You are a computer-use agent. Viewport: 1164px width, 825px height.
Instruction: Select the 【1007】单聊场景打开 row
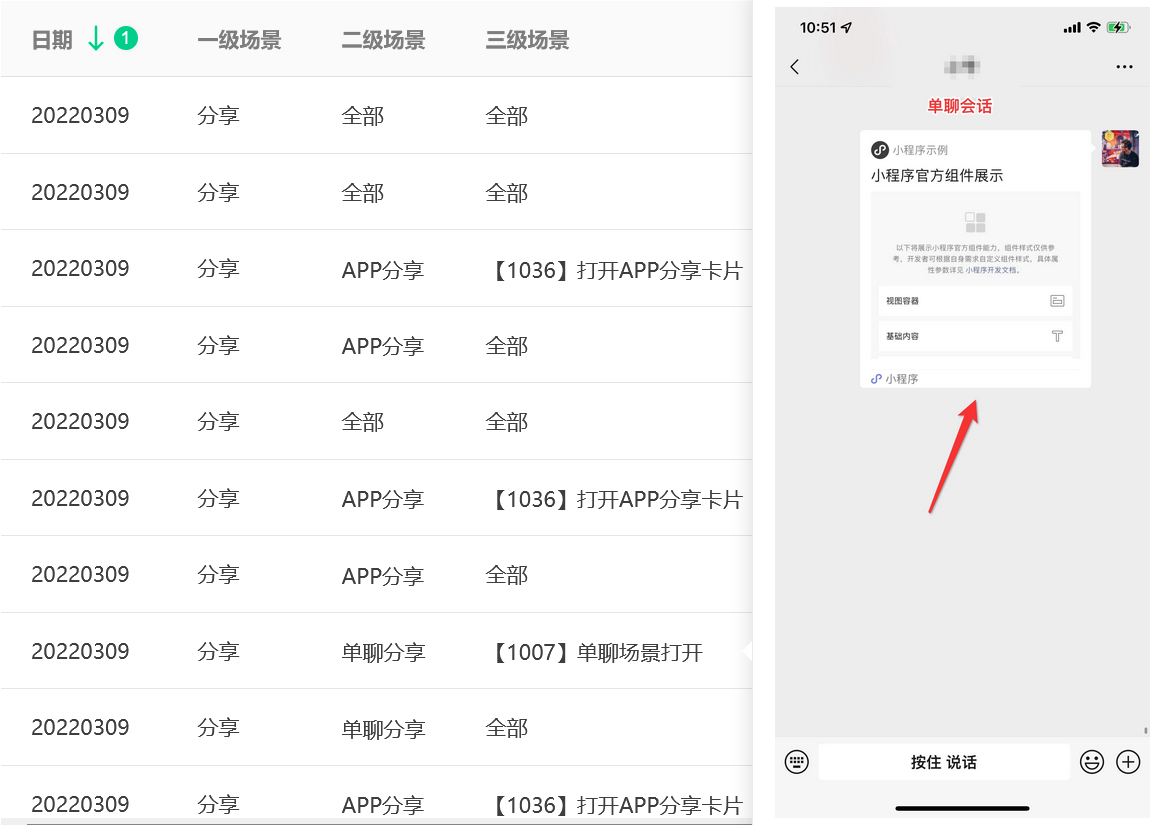pyautogui.click(x=376, y=651)
